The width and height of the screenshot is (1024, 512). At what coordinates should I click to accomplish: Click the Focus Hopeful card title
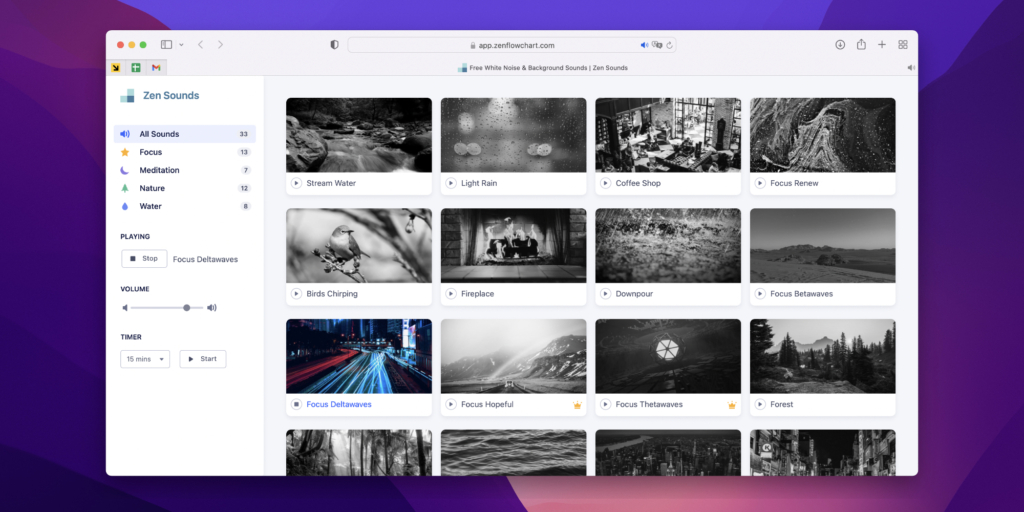[x=487, y=404]
